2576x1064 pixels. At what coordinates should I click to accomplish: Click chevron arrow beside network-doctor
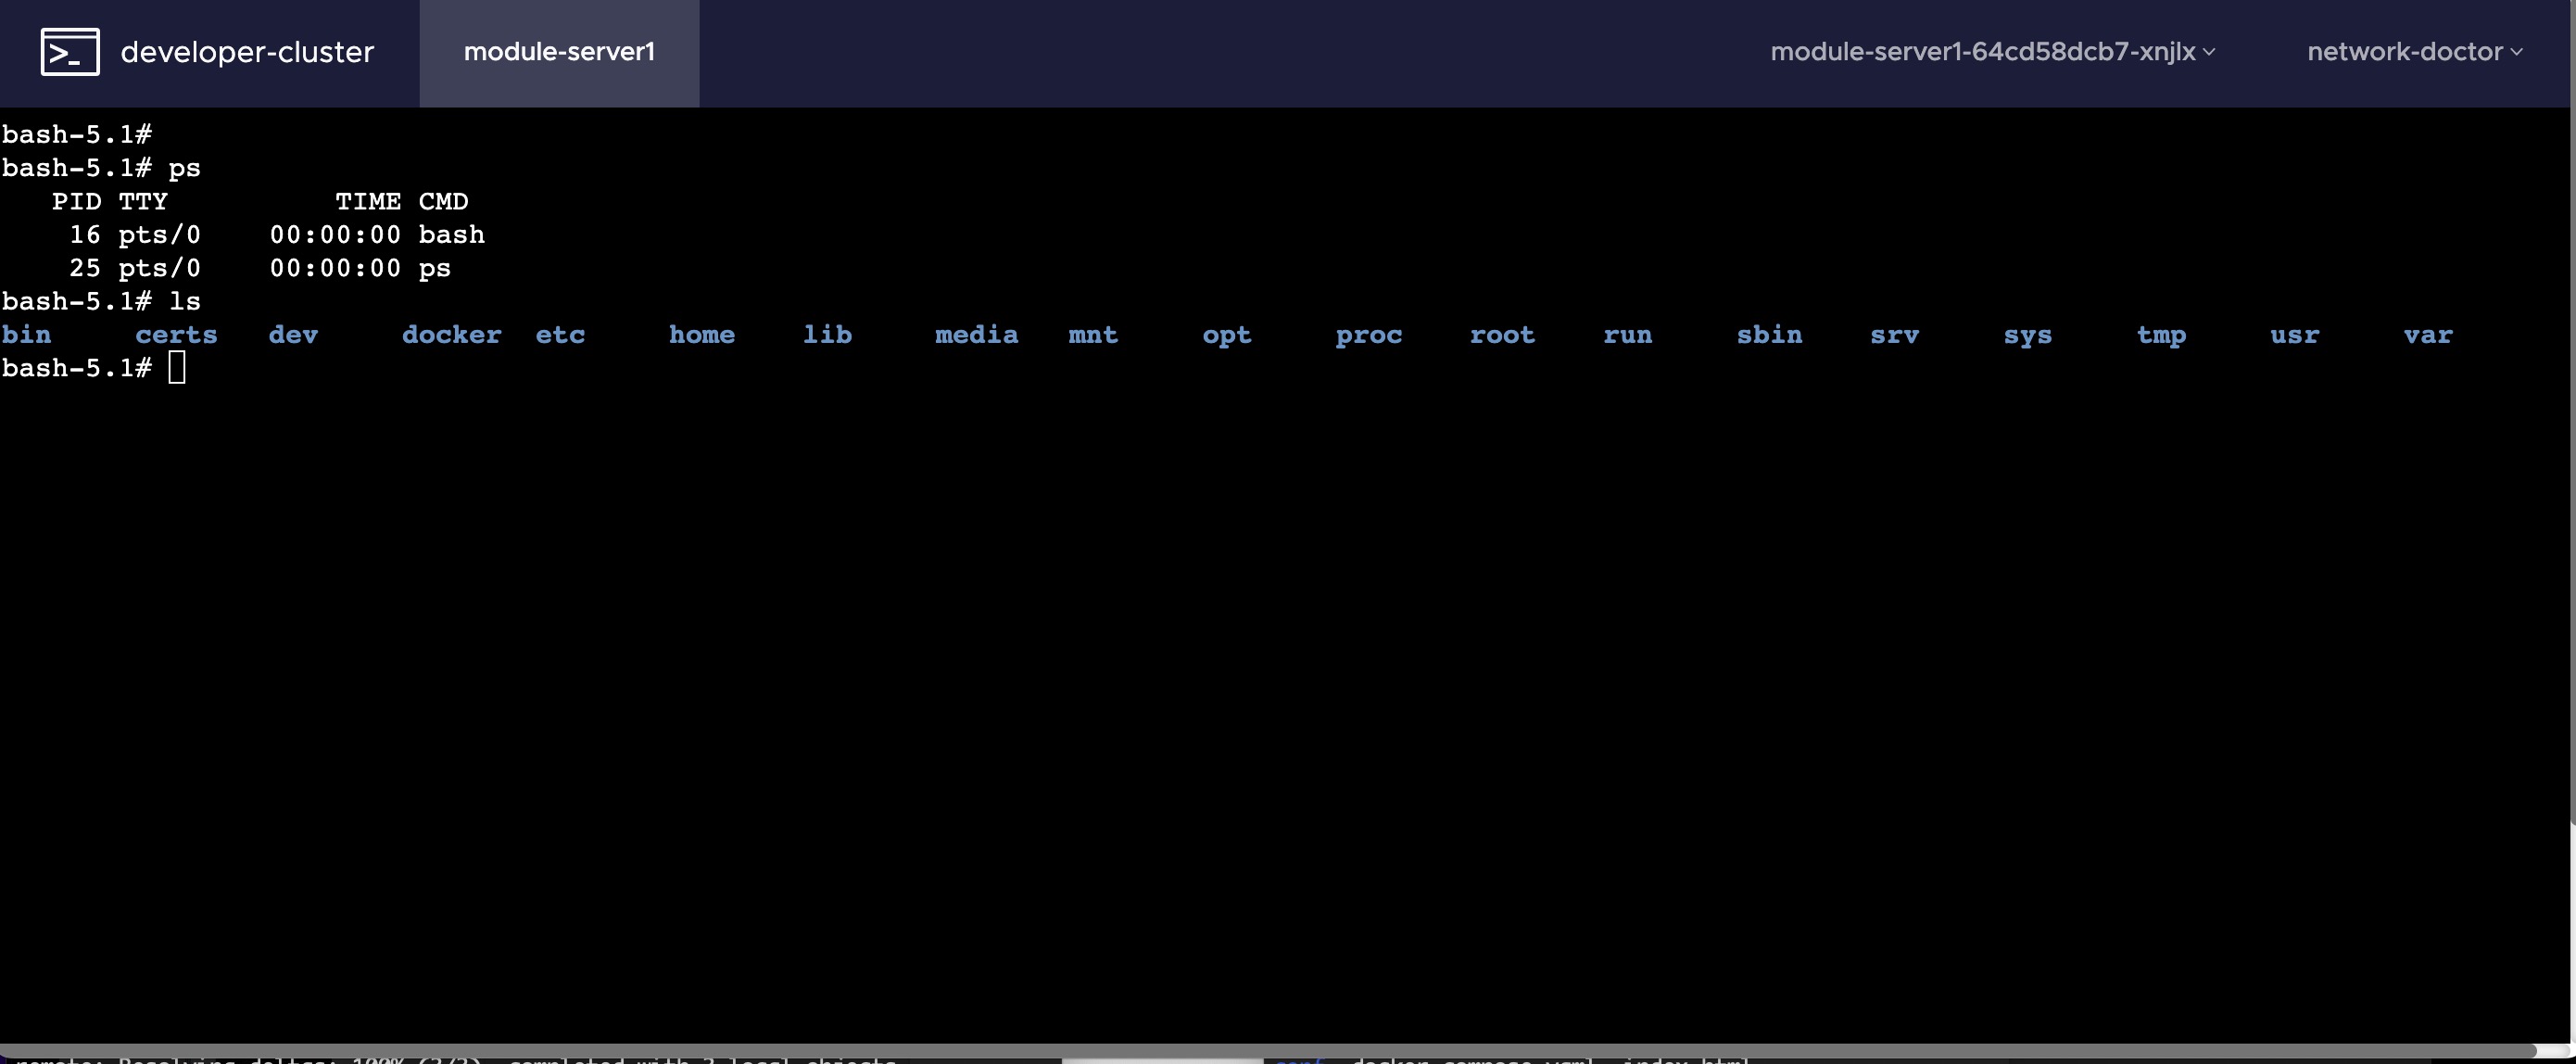tap(2516, 52)
